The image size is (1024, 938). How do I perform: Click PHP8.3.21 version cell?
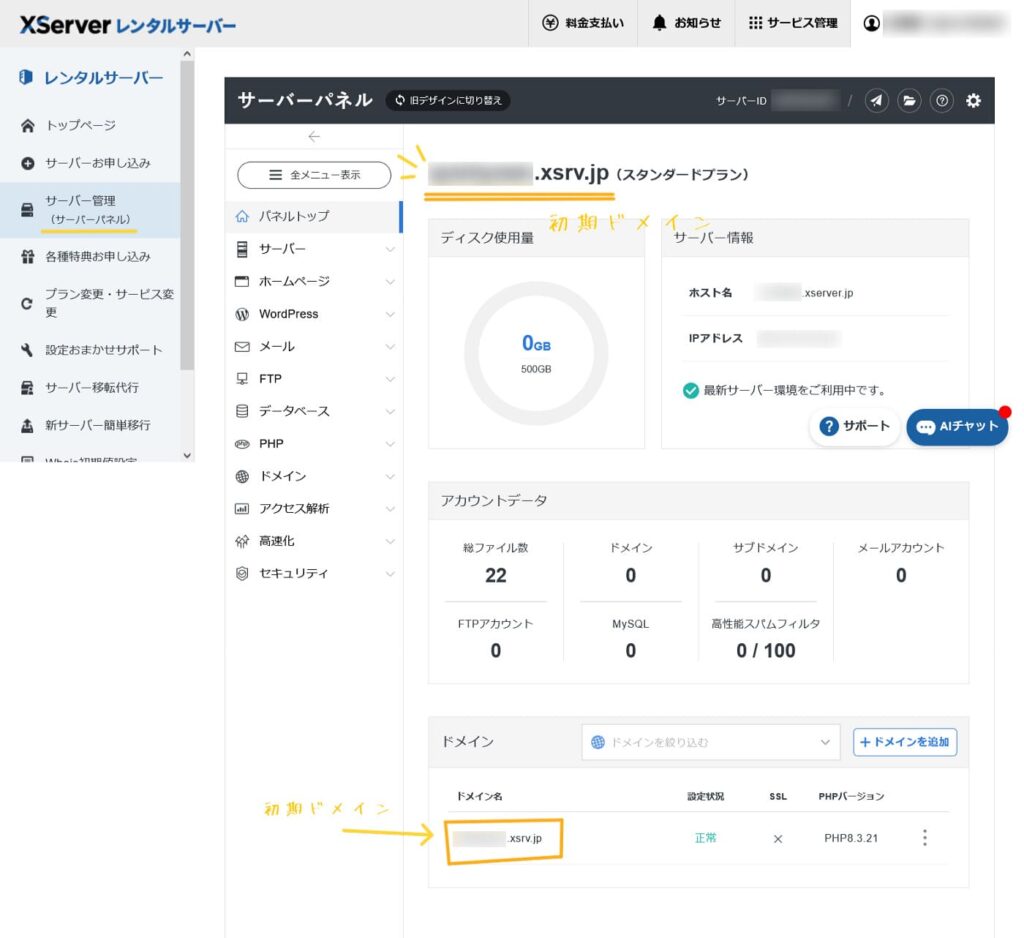click(851, 838)
